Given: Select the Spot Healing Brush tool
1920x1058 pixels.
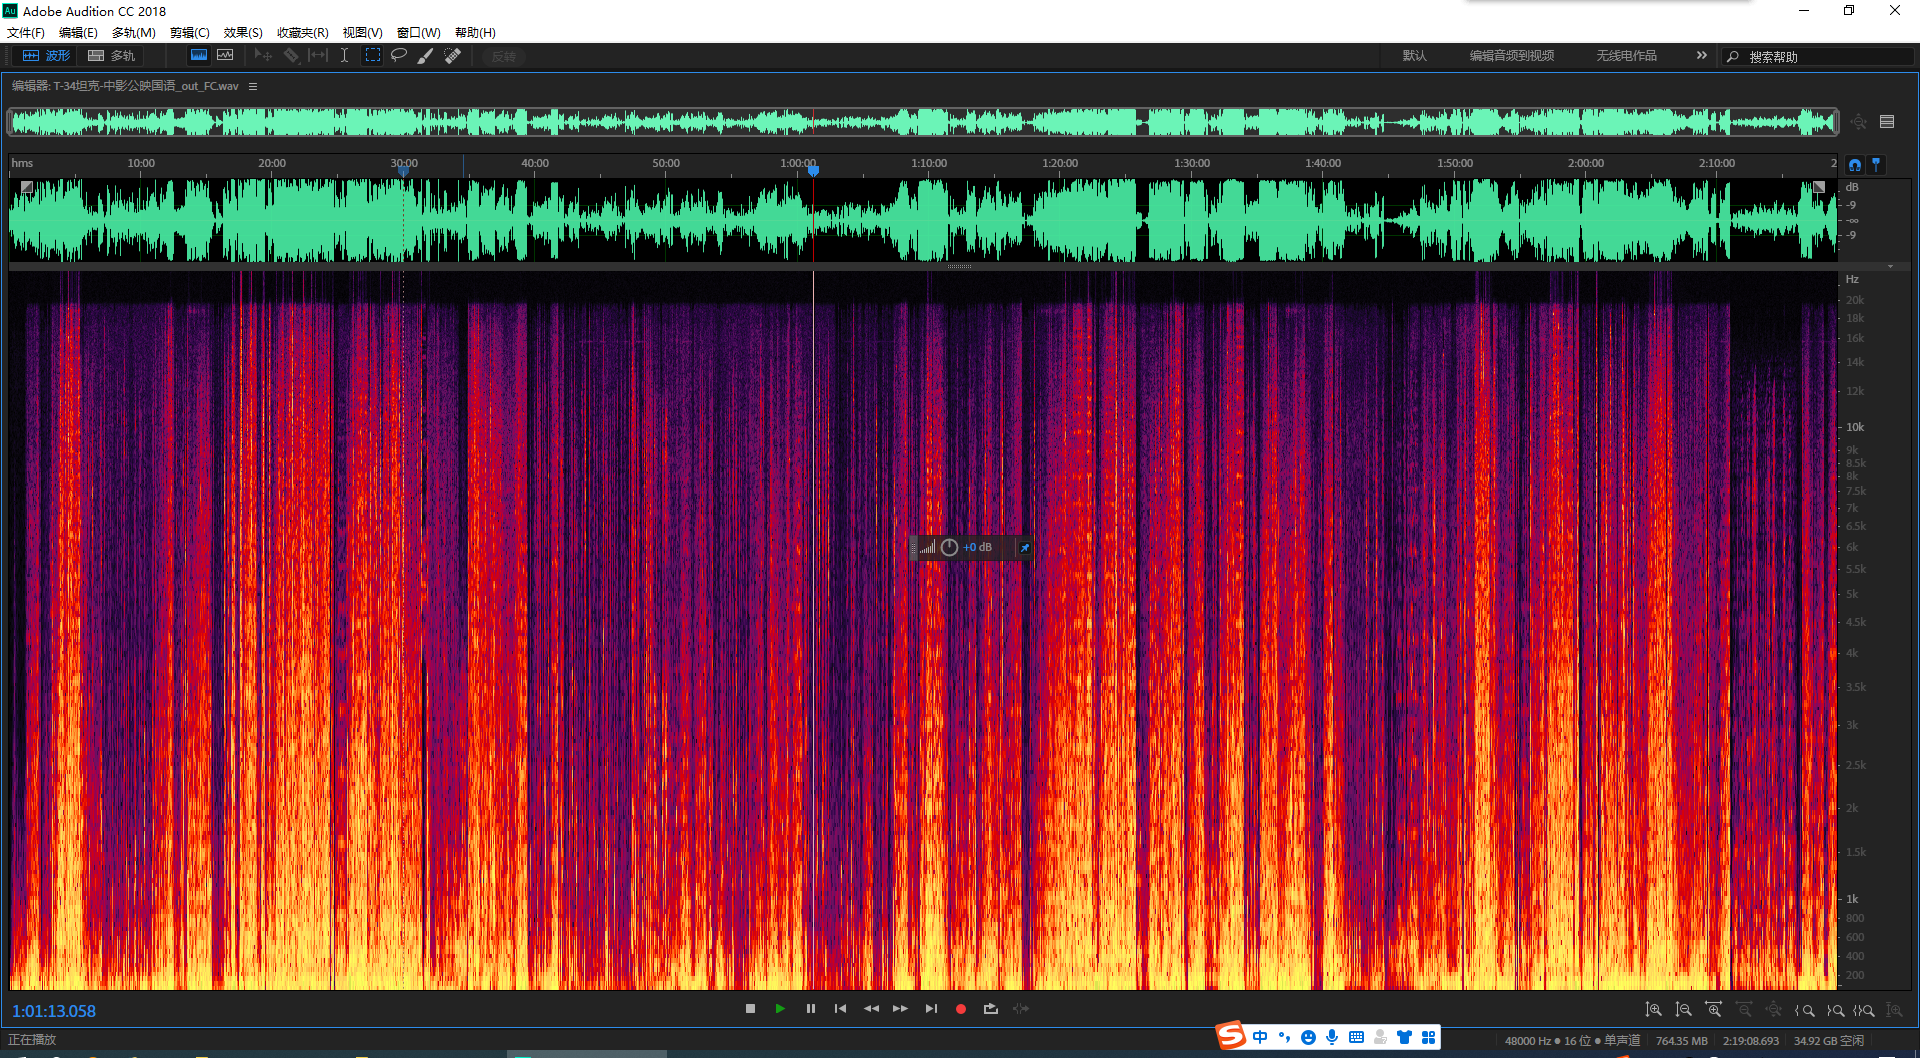Looking at the screenshot, I should point(453,56).
